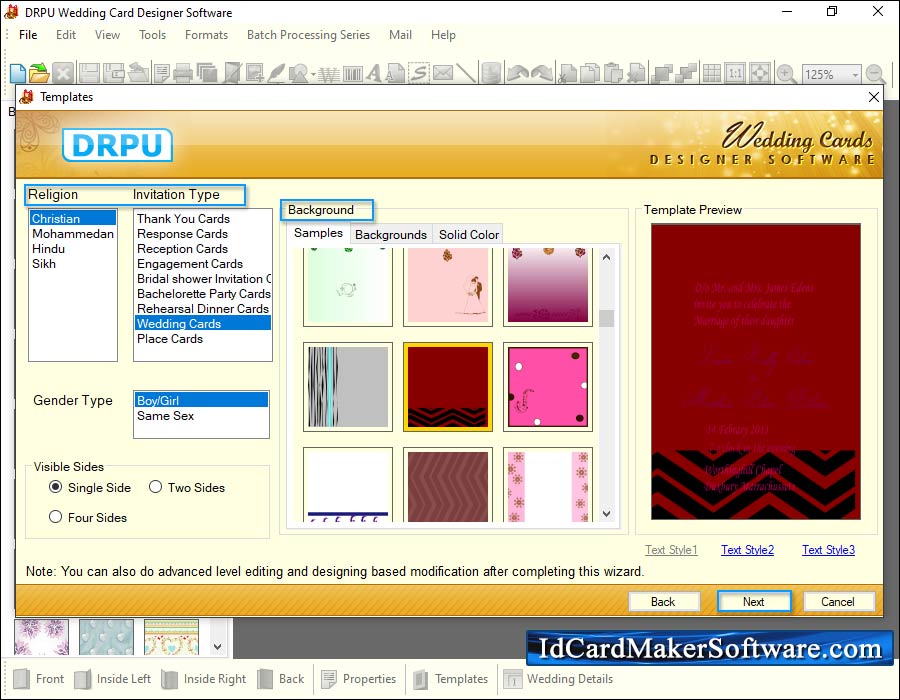The image size is (900, 700).
Task: Click the database toolbar icon
Action: [x=491, y=73]
